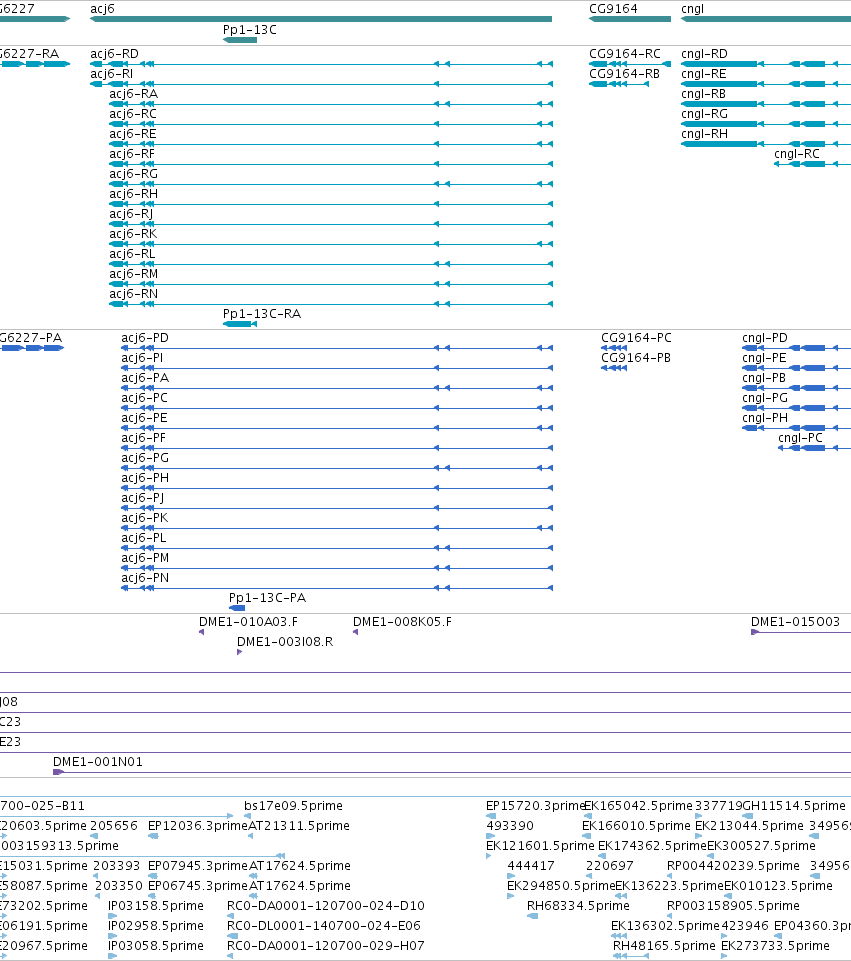
Task: Click the 205656 EST label
Action: click(116, 826)
